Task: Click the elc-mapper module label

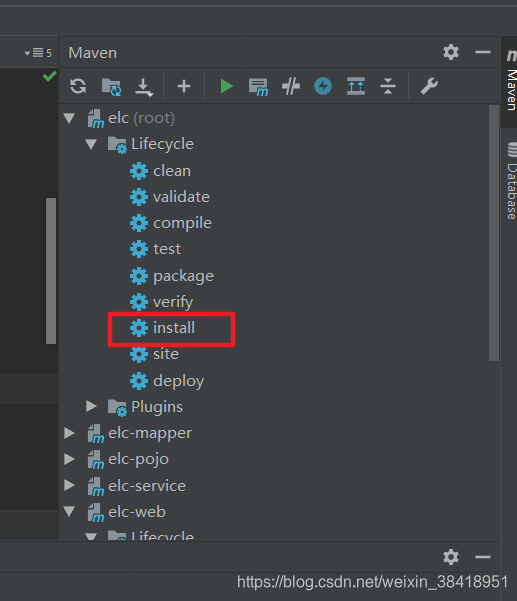Action: tap(150, 434)
